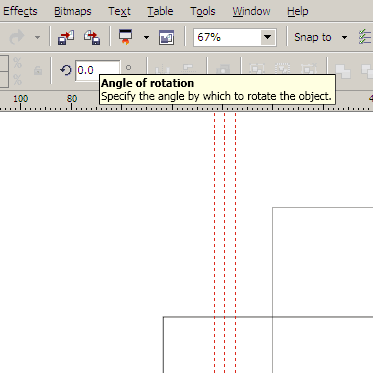Click the angle of rotation field

[x=97, y=70]
